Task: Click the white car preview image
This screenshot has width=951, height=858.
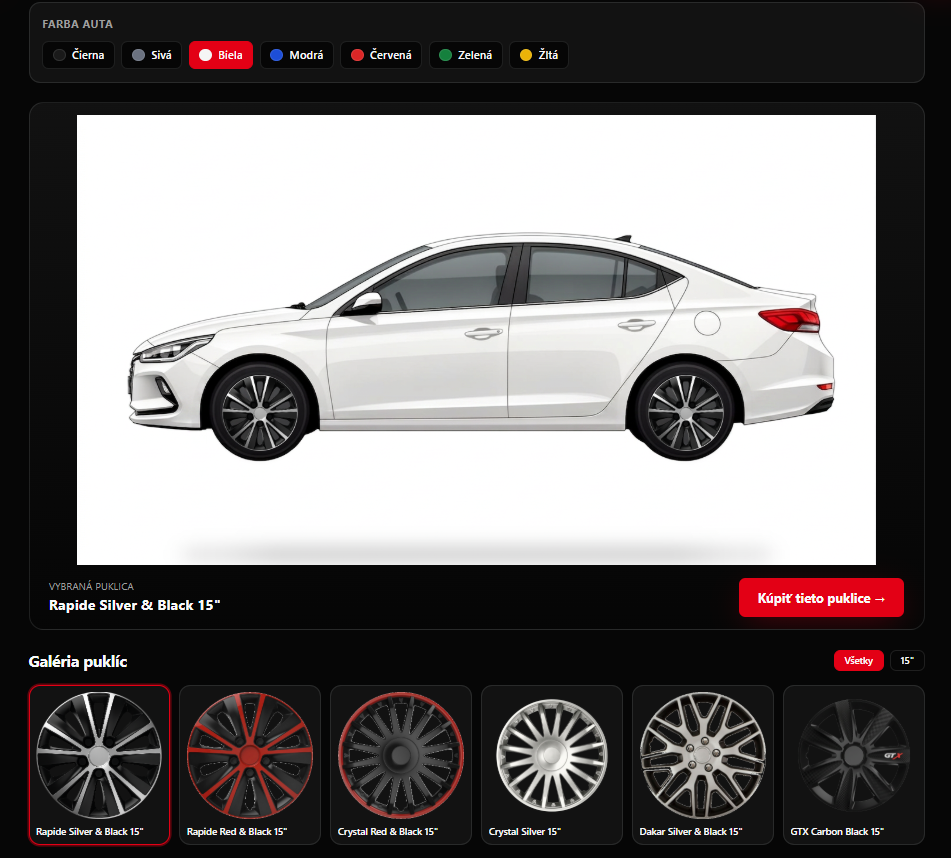Action: pyautogui.click(x=476, y=340)
